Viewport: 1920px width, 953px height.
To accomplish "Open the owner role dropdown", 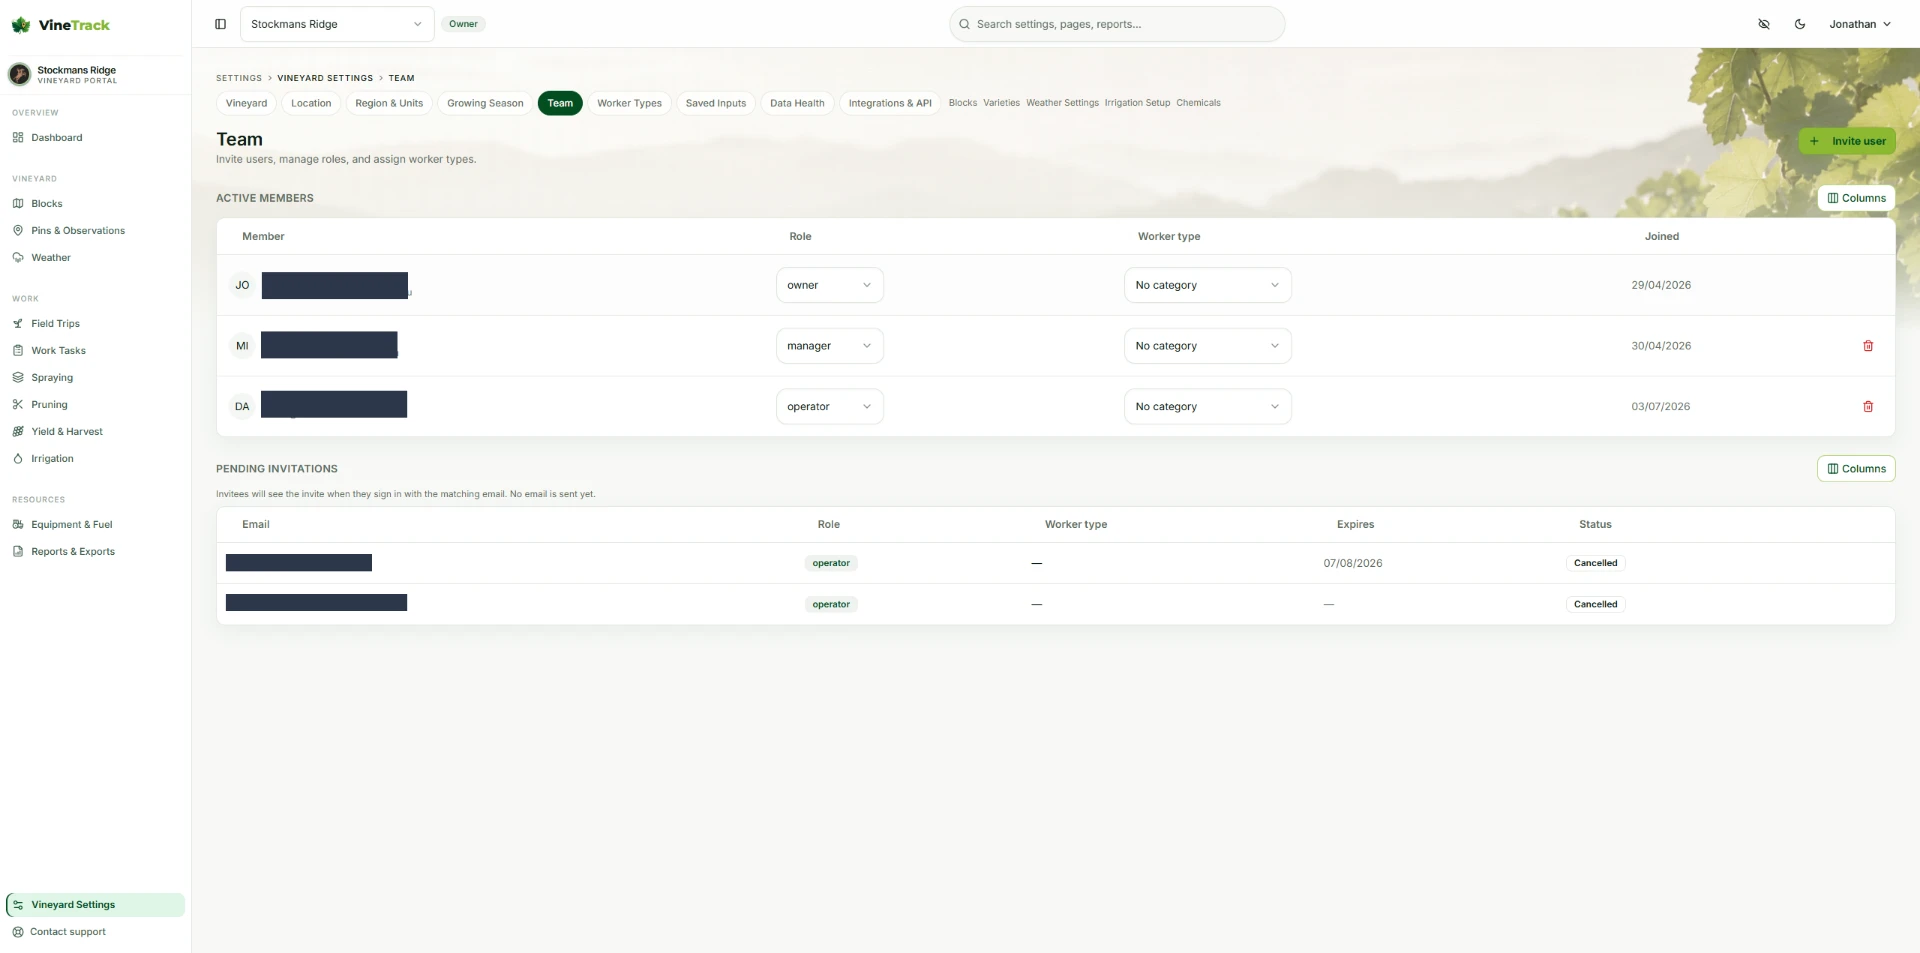I will (829, 285).
